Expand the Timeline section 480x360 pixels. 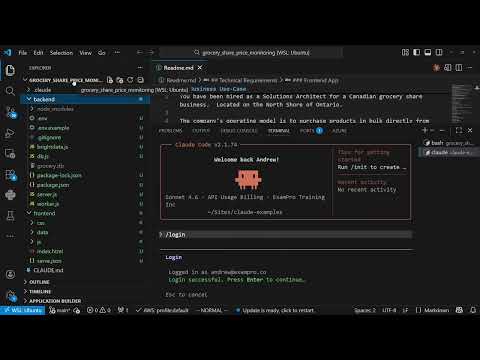pyautogui.click(x=85, y=291)
